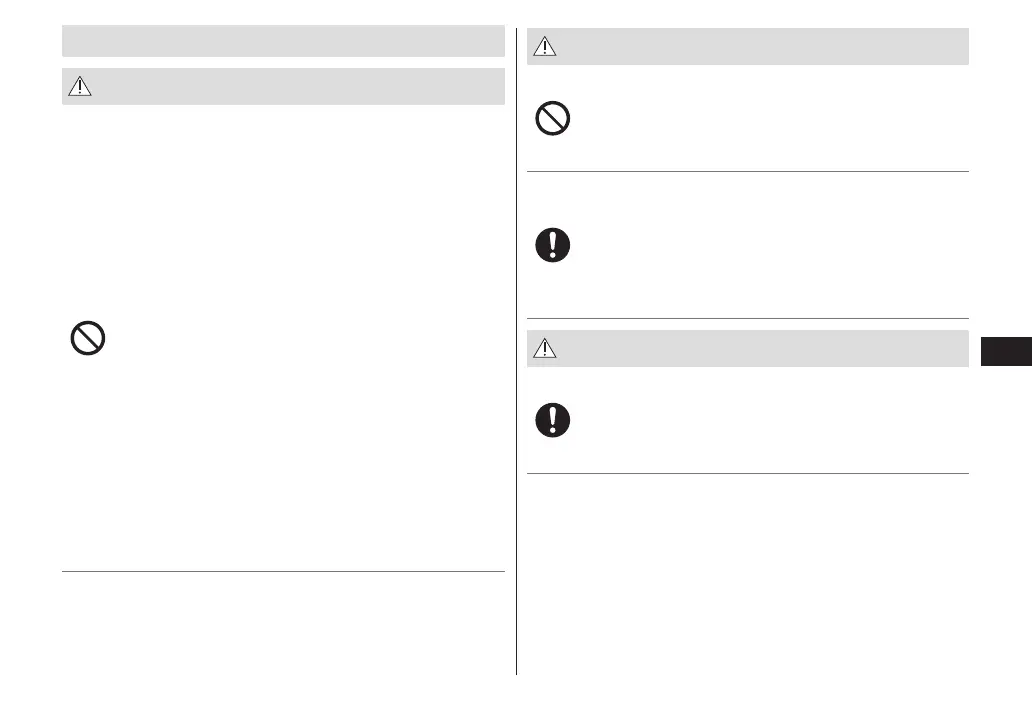Viewport: 1032px width, 726px height.
Task: Select the prohibition symbol in the right column
Action: pos(553,120)
